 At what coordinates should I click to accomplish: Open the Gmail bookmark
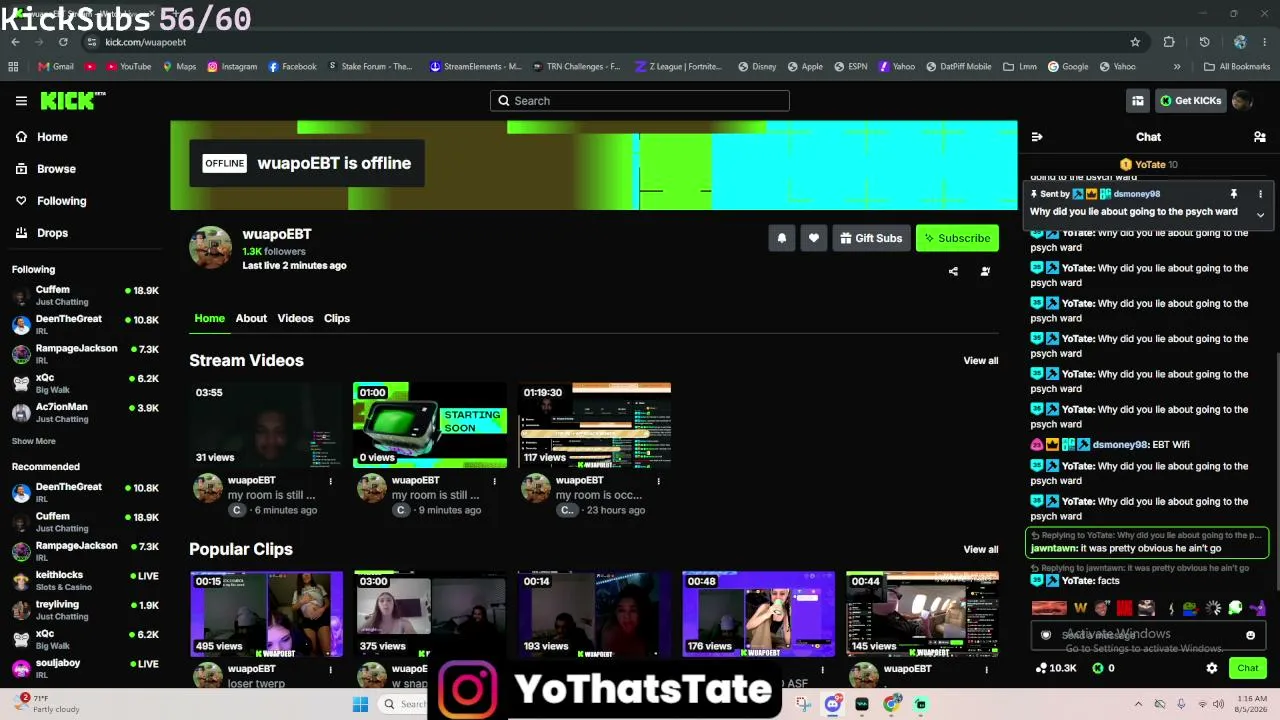click(x=56, y=67)
